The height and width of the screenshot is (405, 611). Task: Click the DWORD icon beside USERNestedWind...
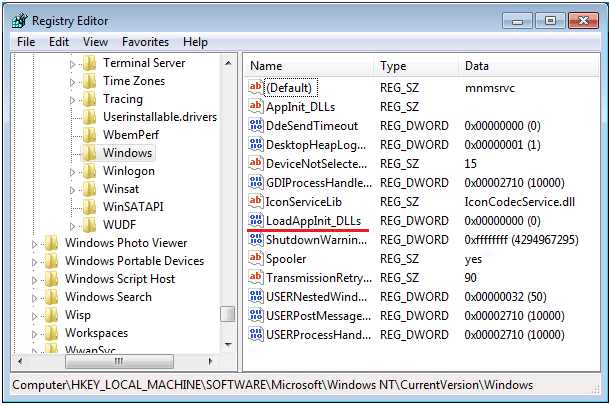pos(255,296)
